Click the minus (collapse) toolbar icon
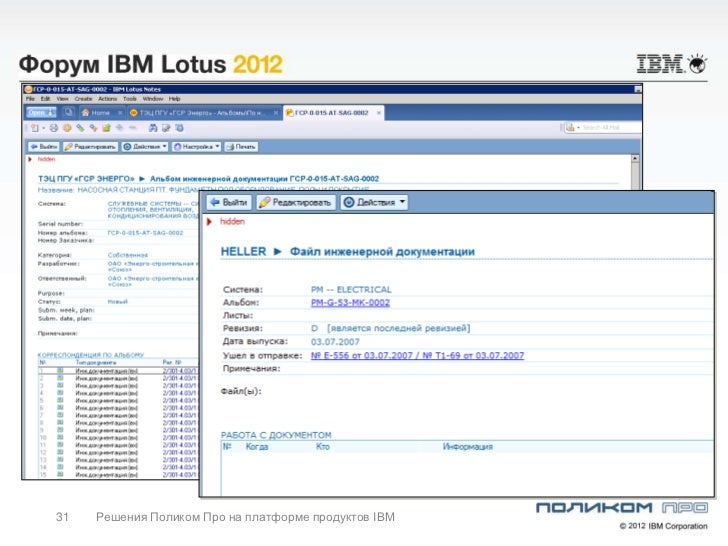The image size is (728, 546). (133, 127)
